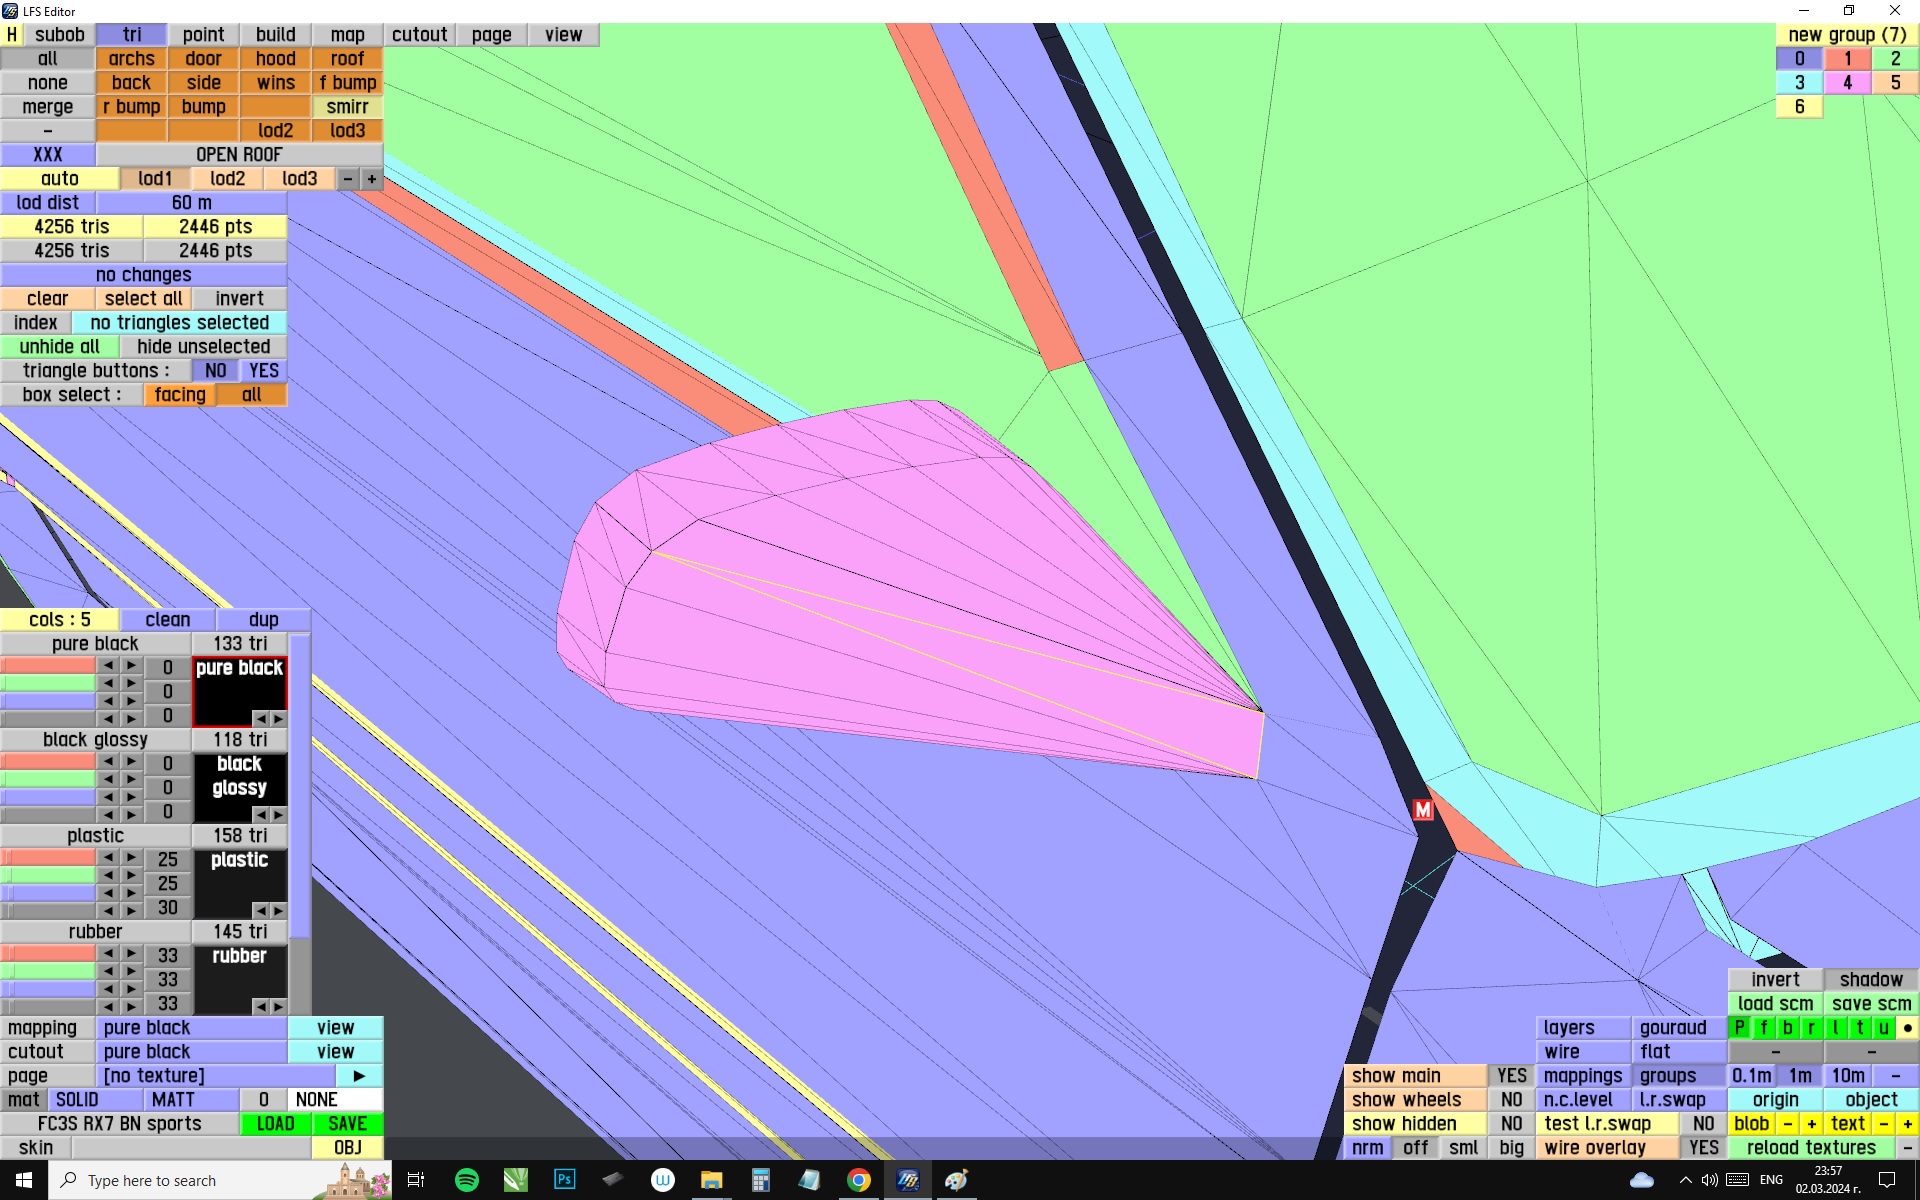This screenshot has width=1920, height=1200.
Task: Click the minus button next to lod3
Action: point(347,179)
